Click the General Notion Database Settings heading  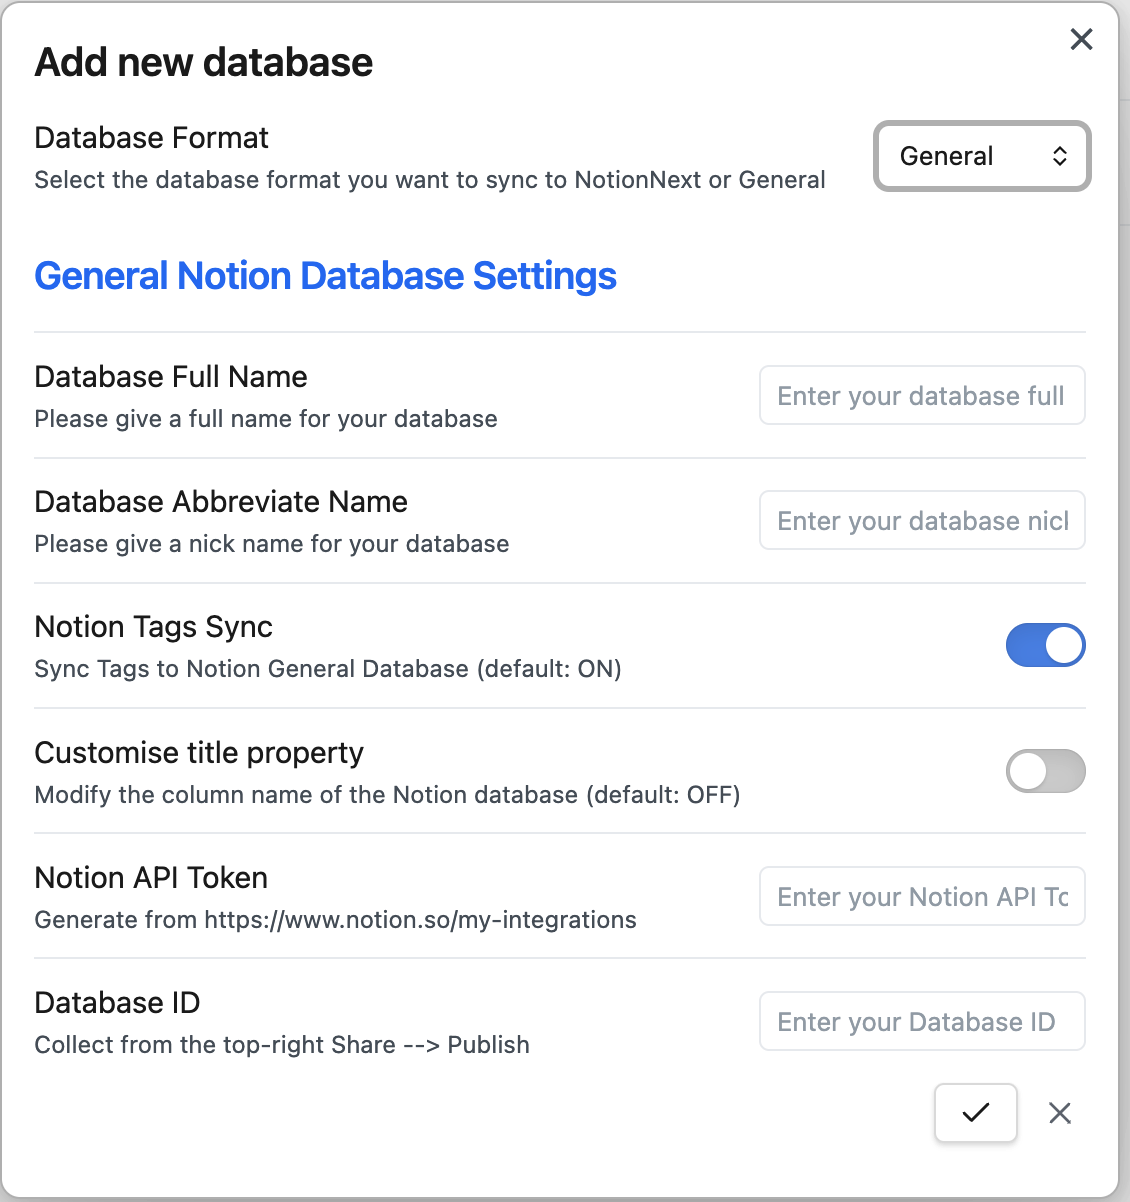(325, 276)
